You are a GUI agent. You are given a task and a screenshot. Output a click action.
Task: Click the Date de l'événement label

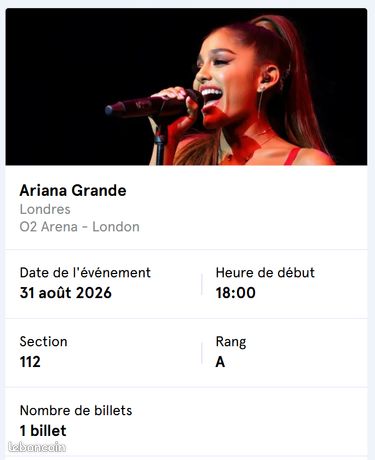pos(85,273)
